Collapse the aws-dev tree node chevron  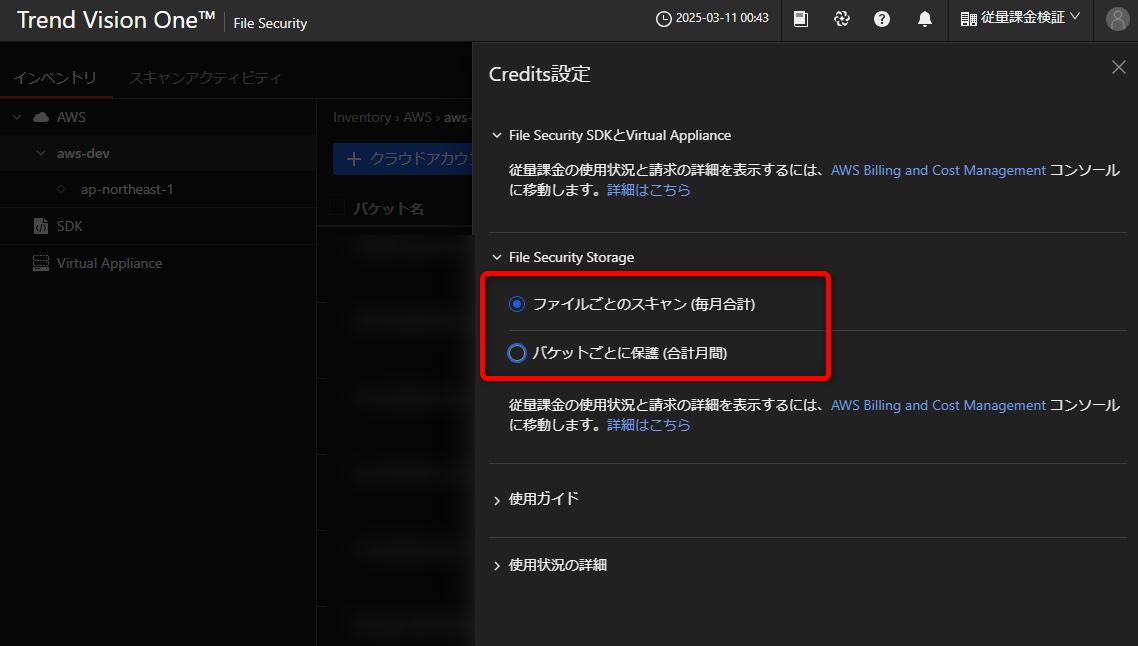41,153
